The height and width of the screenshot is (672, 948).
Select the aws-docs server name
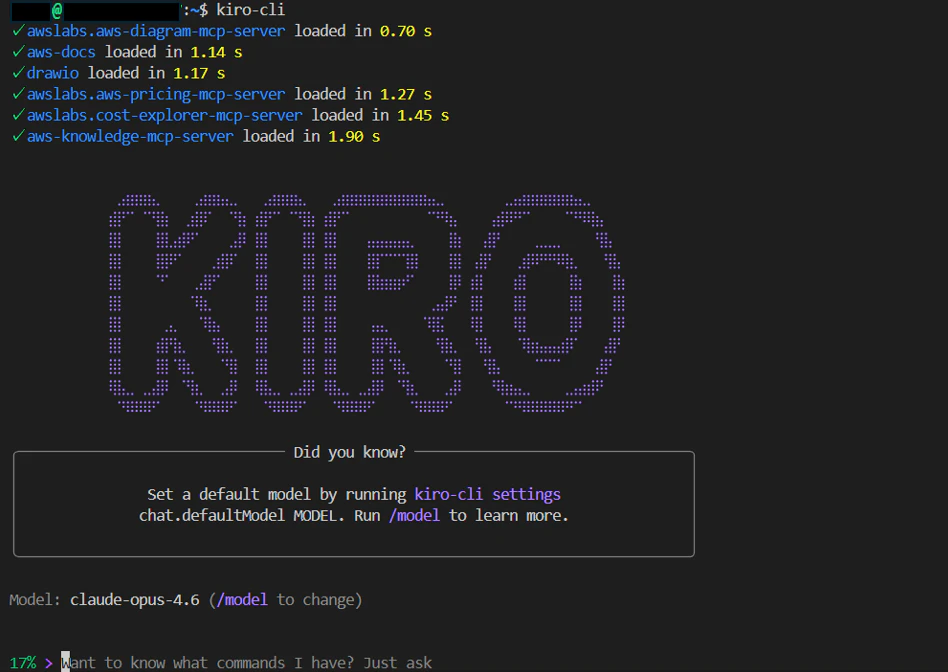point(61,52)
